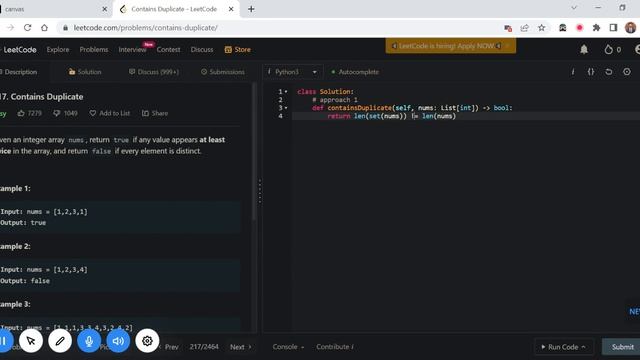Click the 217/2464 problem counter

204,347
